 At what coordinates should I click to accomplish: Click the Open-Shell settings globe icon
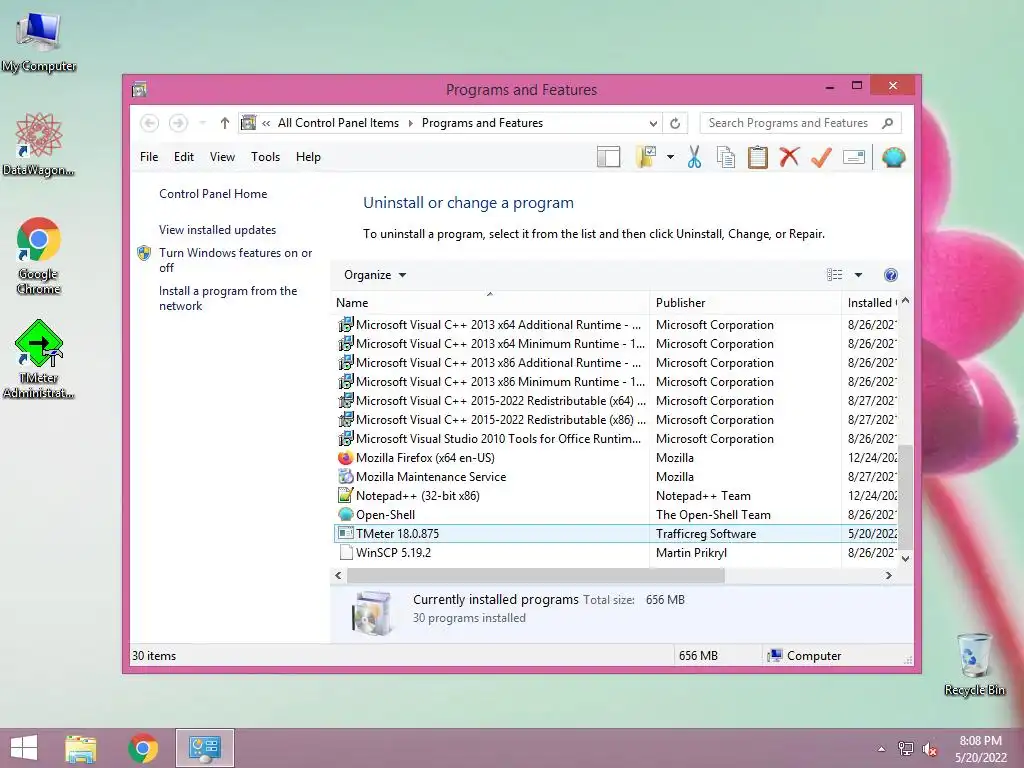coord(893,157)
